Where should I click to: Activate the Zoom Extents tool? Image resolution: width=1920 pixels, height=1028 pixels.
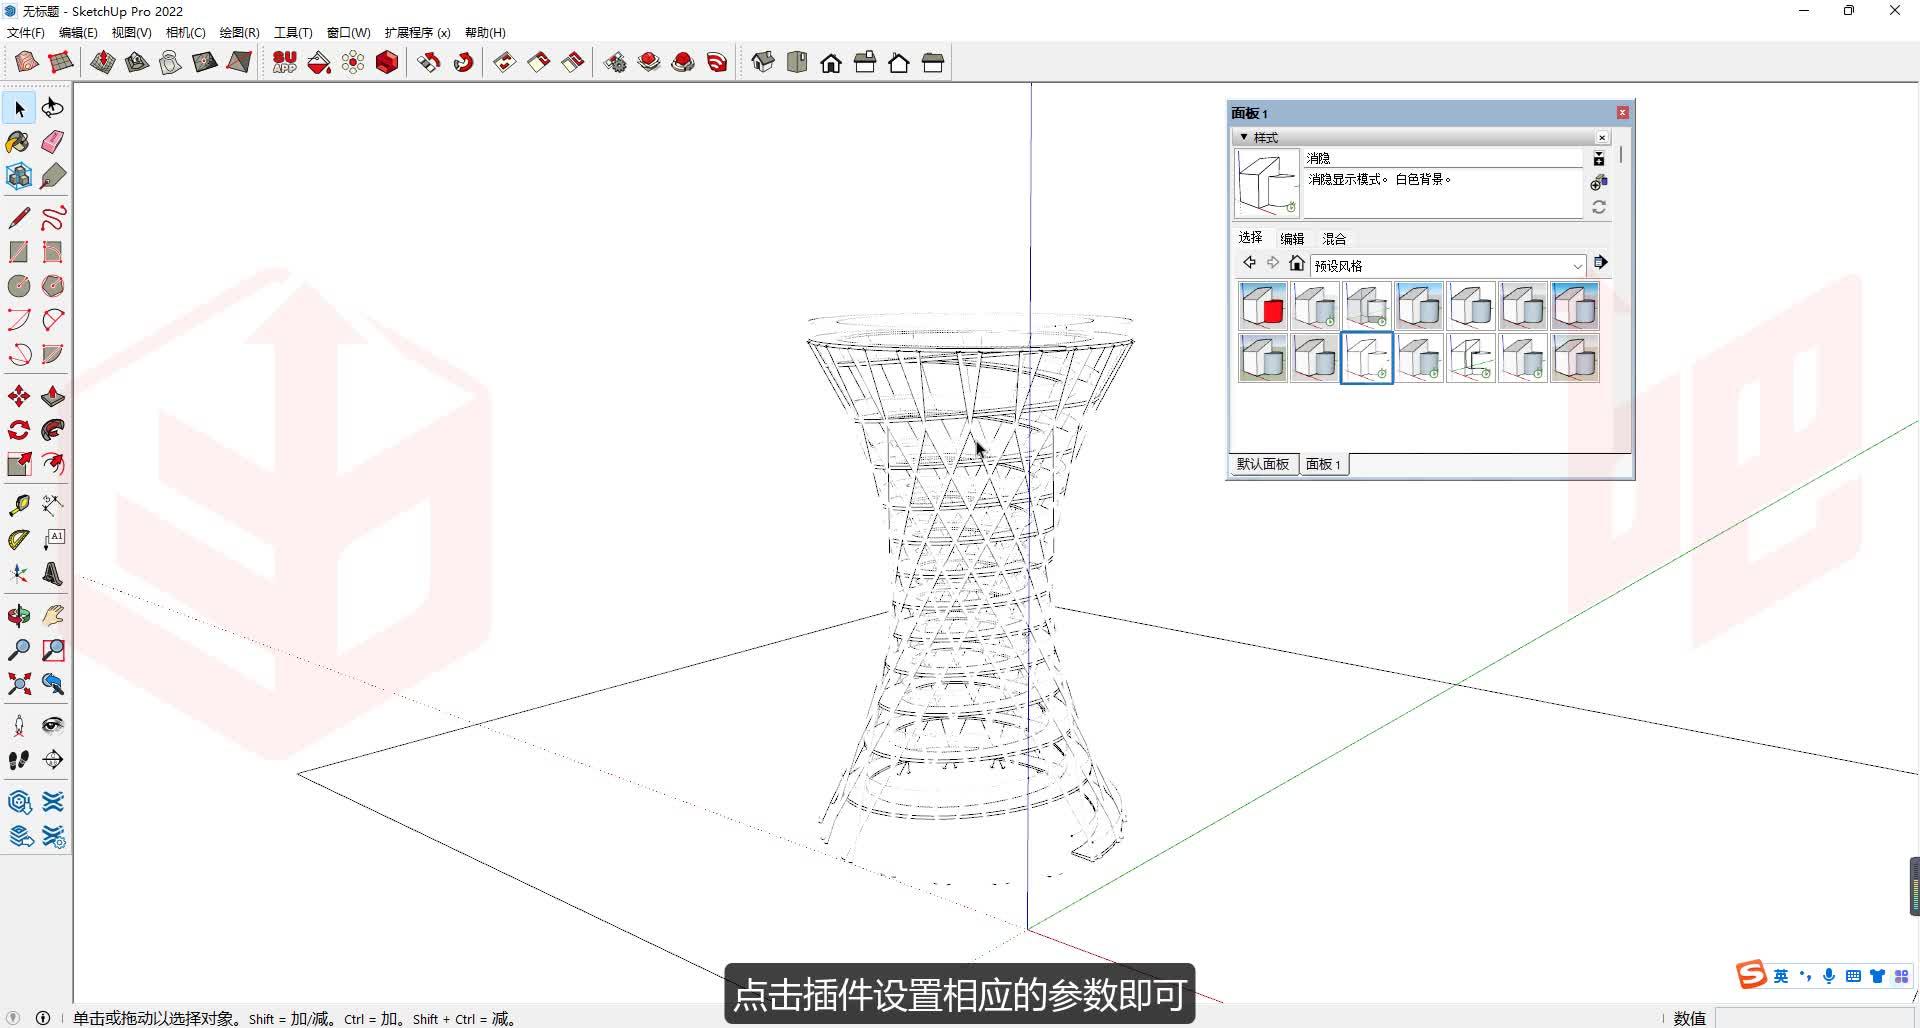pos(19,684)
